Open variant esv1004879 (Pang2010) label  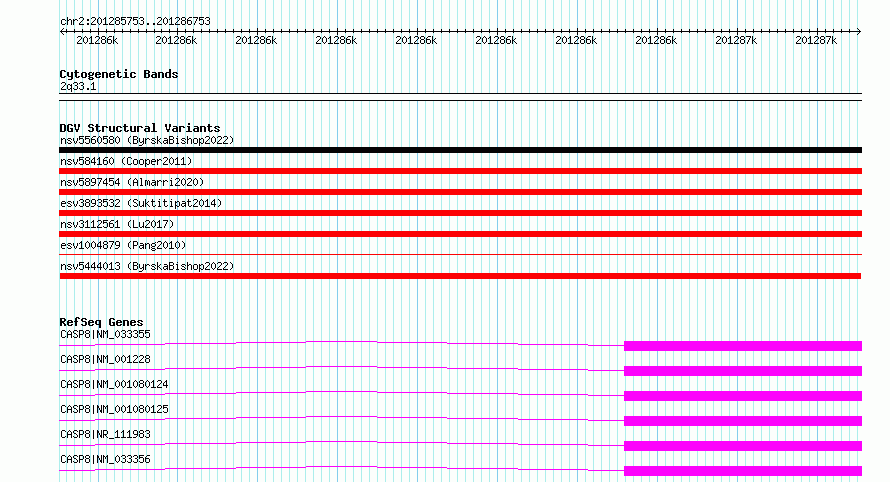pyautogui.click(x=123, y=245)
